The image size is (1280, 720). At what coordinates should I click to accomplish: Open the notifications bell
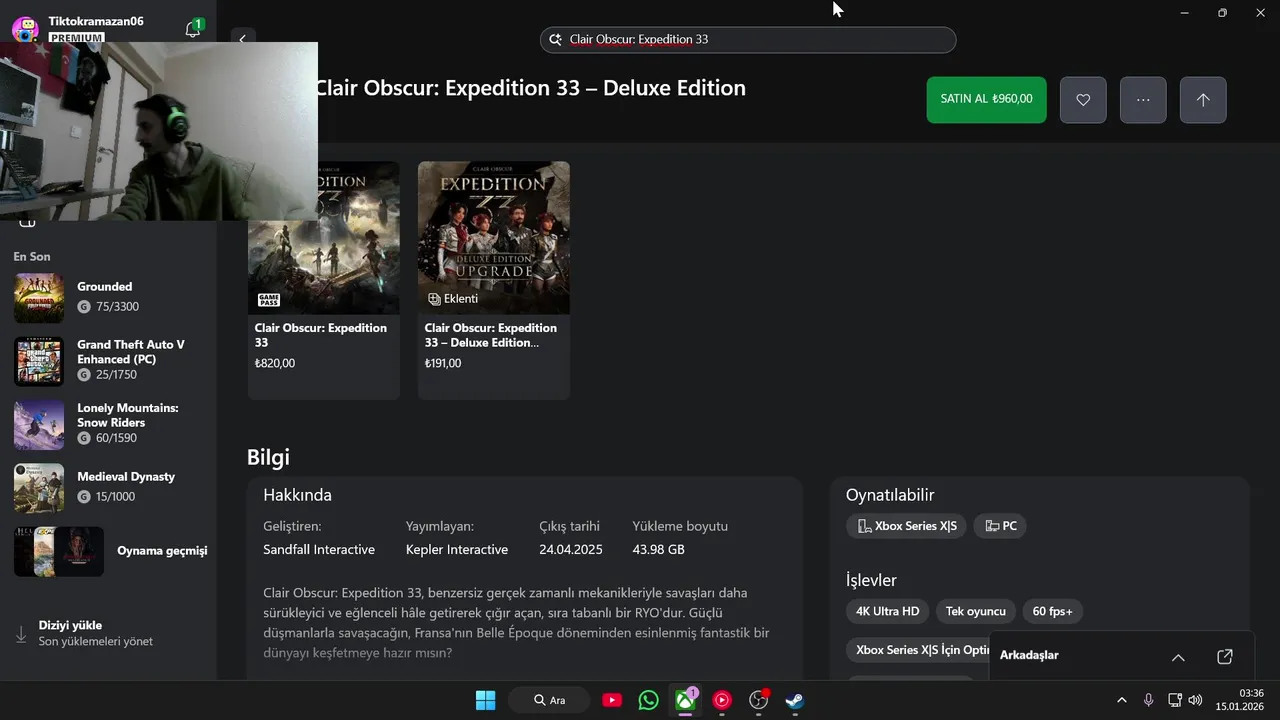pos(193,28)
